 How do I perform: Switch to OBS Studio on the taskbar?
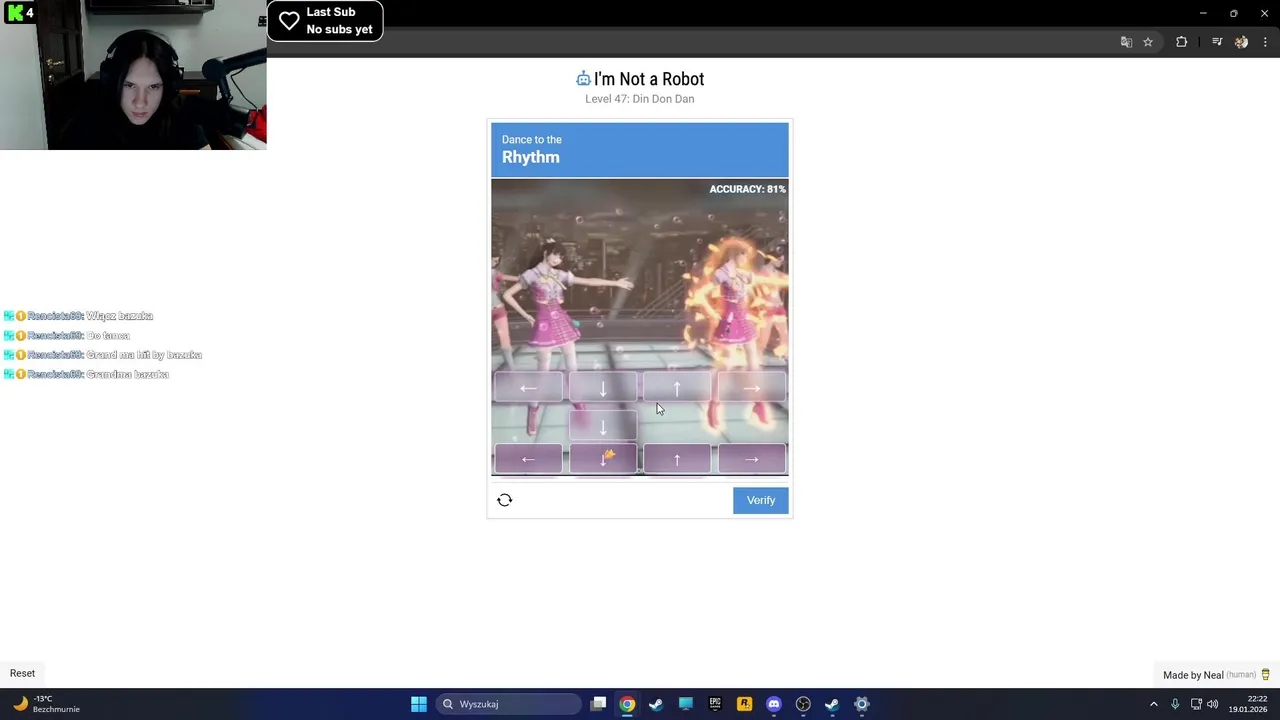pyautogui.click(x=803, y=704)
